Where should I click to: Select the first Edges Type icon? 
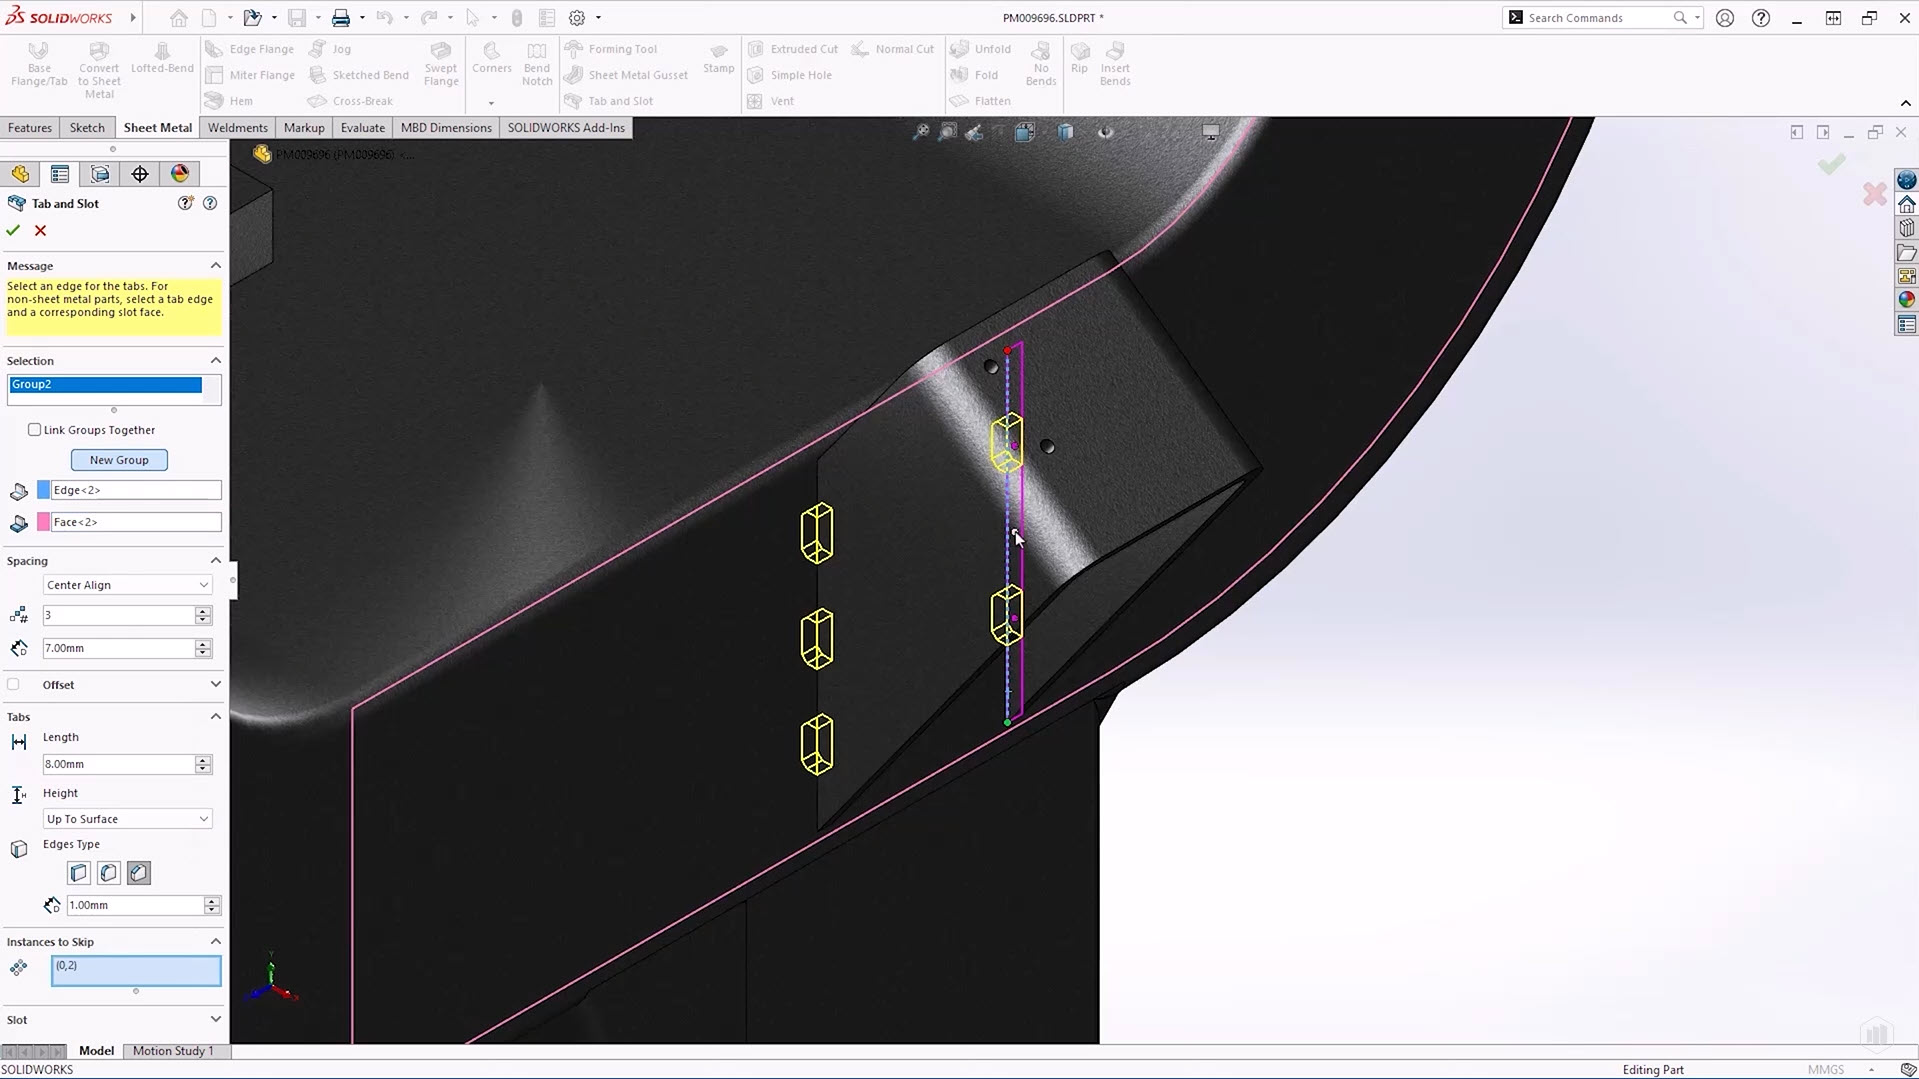tap(79, 873)
